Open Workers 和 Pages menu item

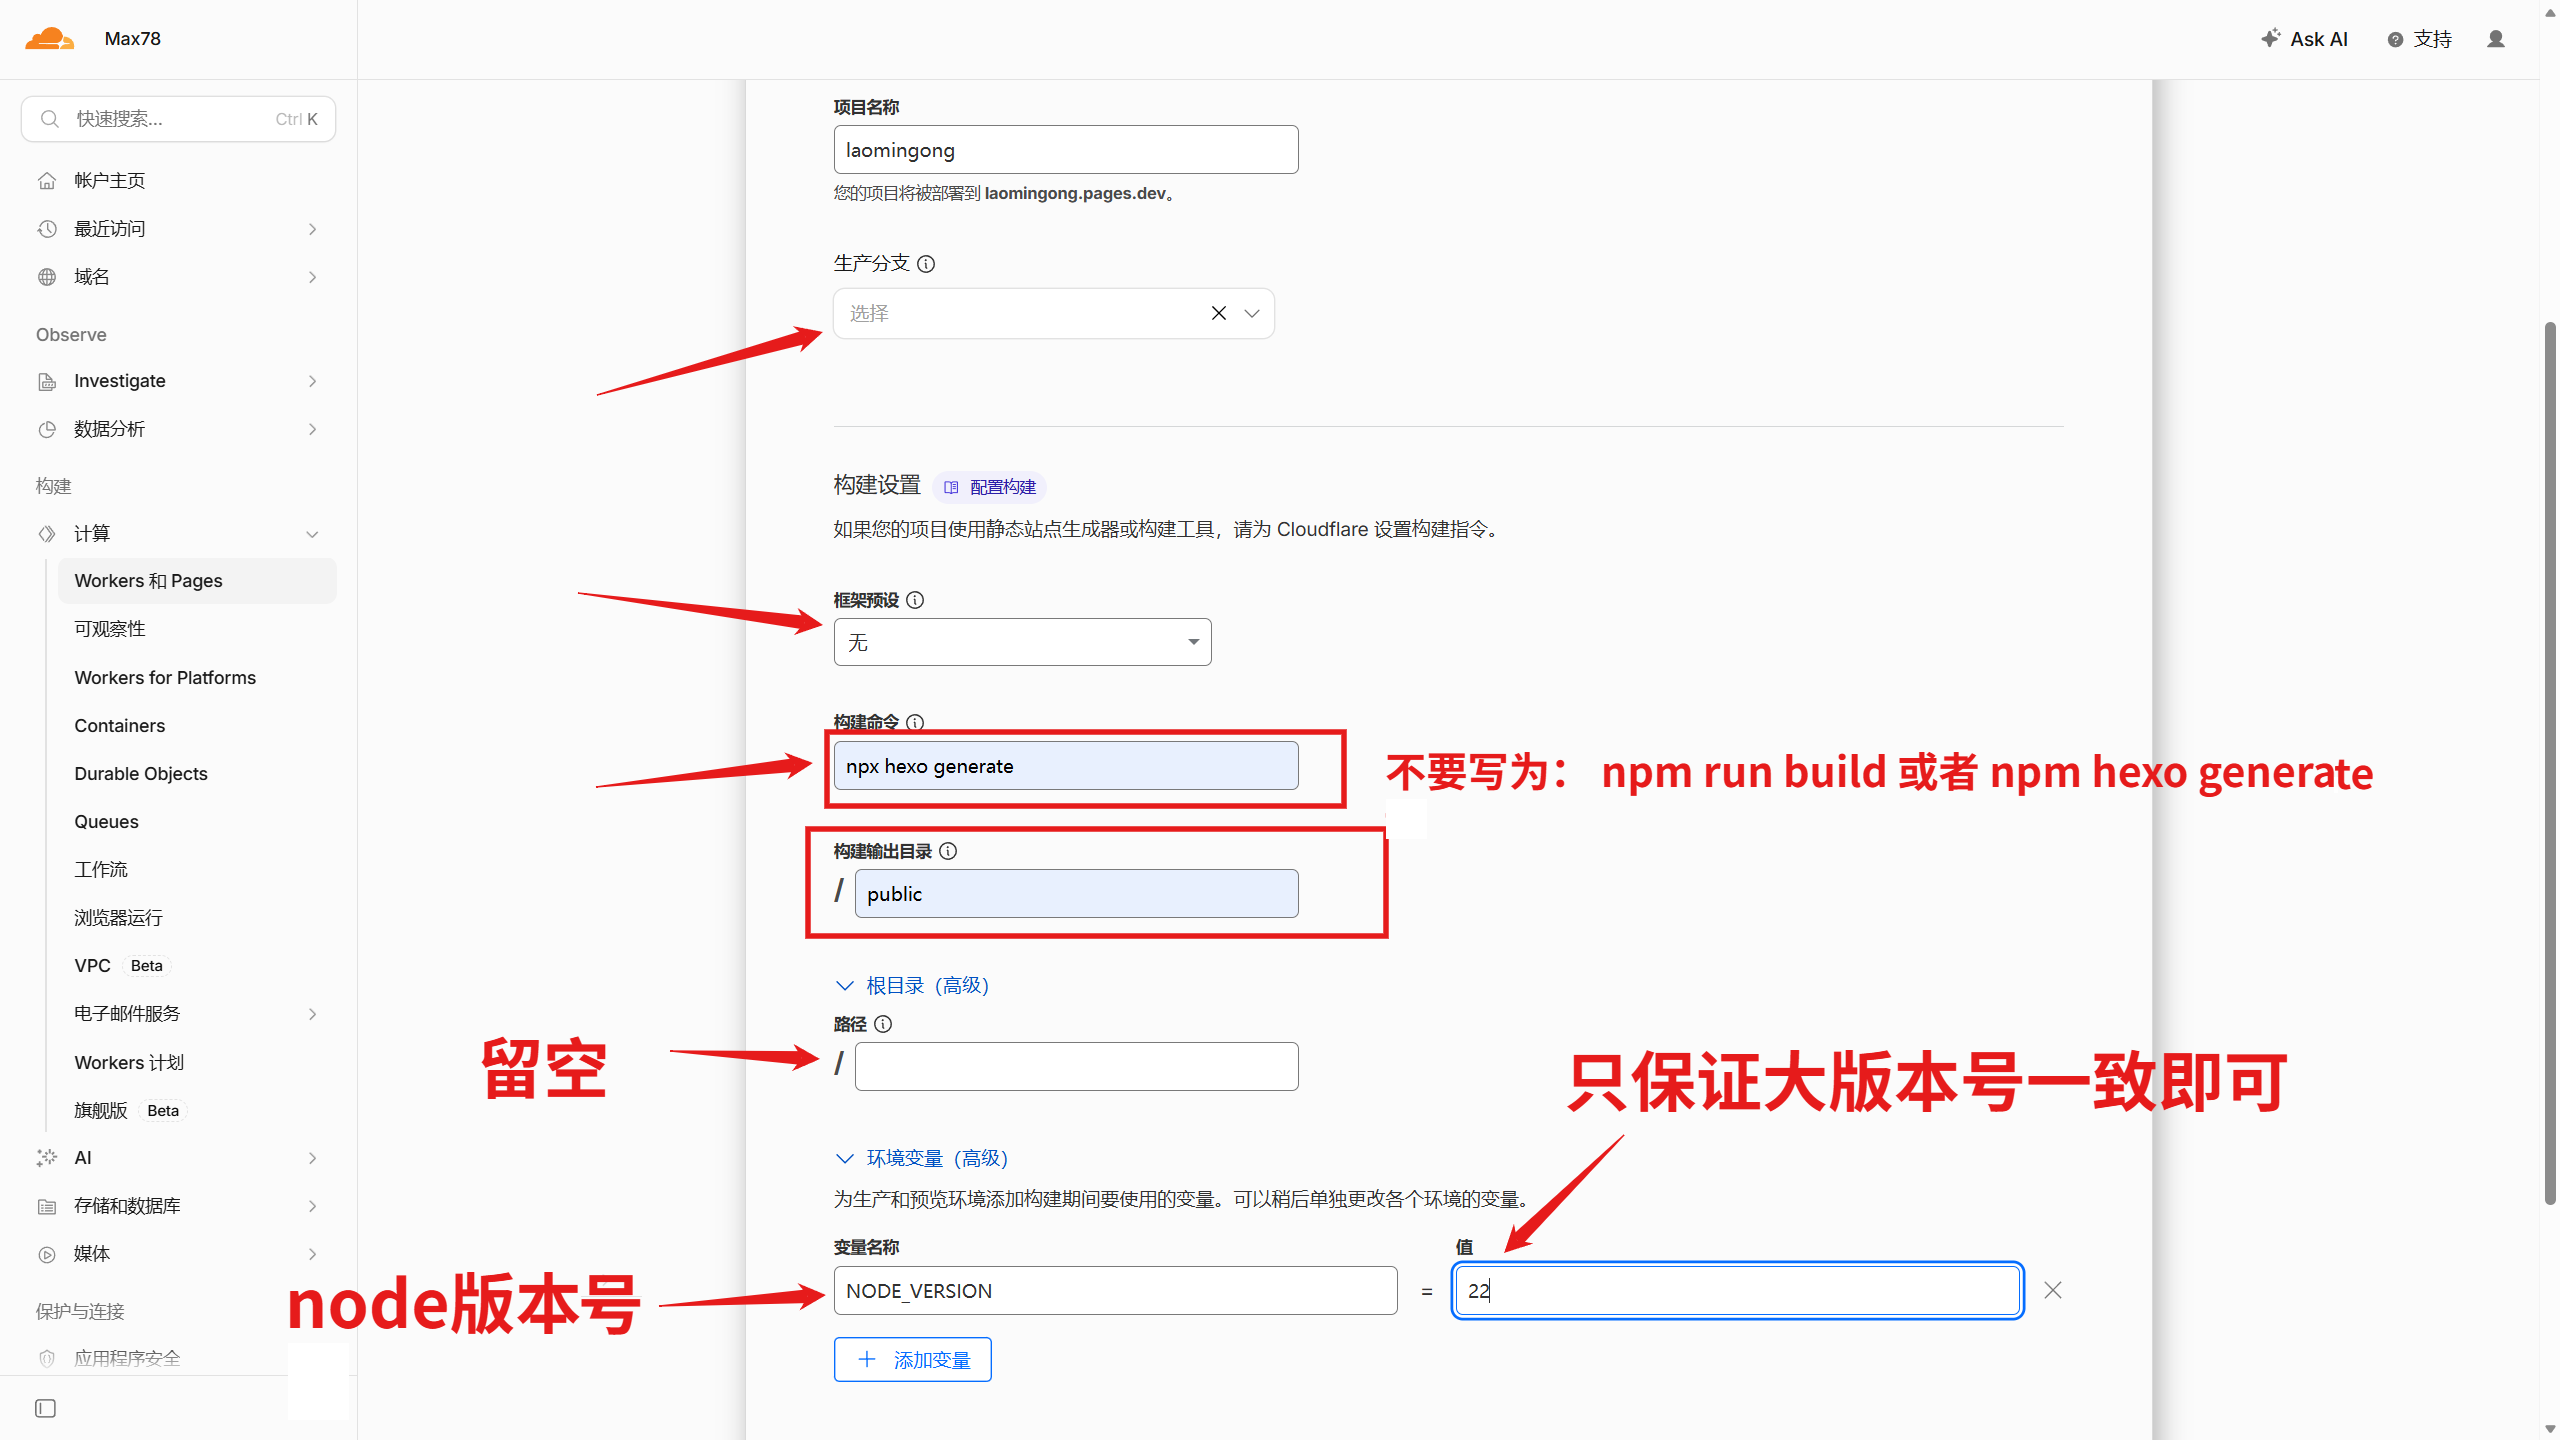pyautogui.click(x=197, y=581)
